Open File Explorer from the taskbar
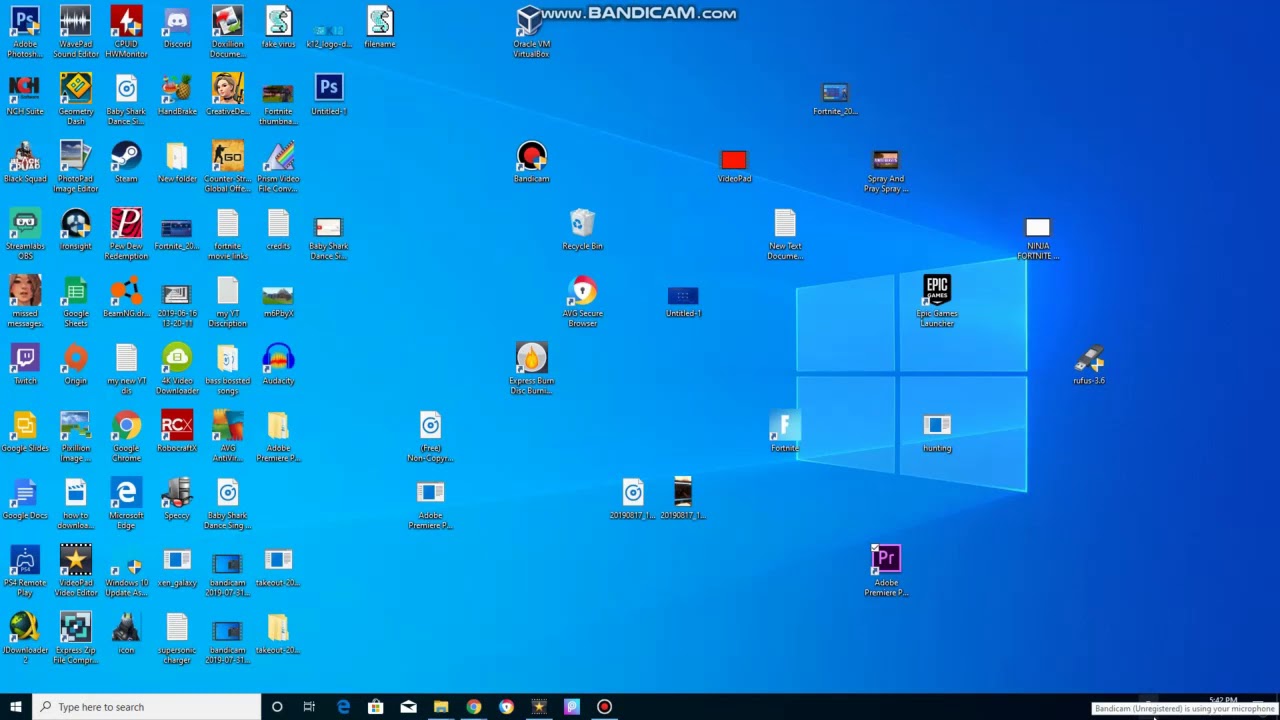 point(441,707)
